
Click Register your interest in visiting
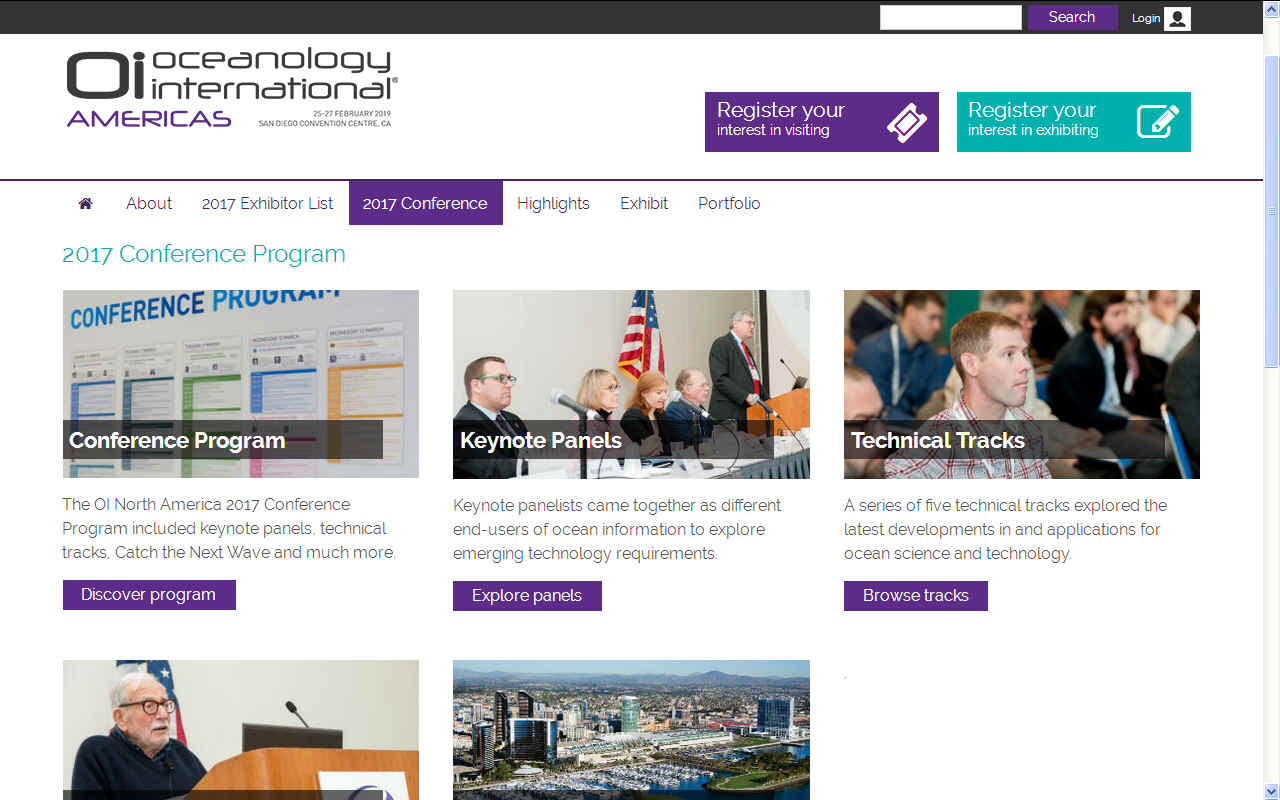coord(822,122)
